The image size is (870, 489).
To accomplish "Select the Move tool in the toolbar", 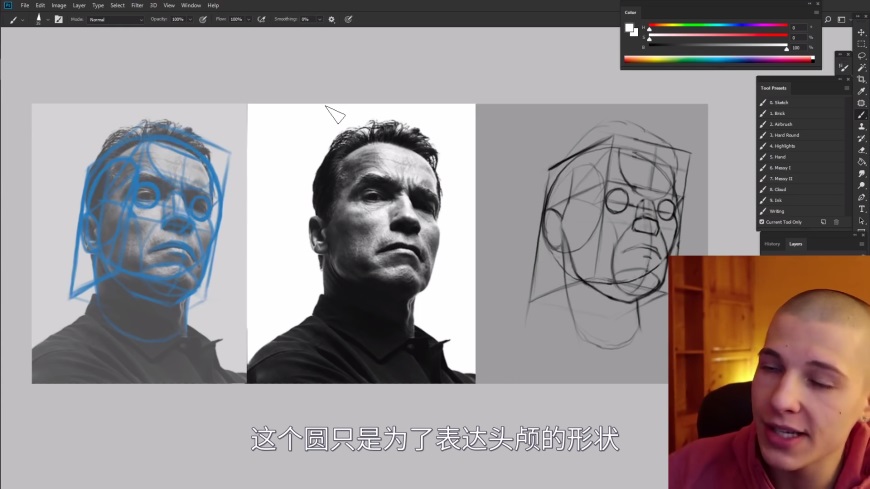I will click(x=861, y=32).
